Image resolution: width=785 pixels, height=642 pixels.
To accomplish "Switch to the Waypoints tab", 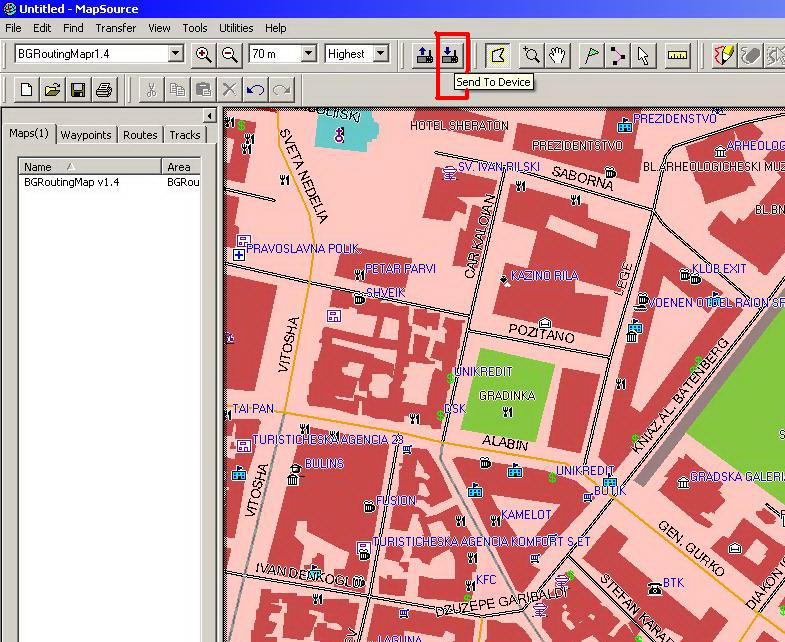I will tap(86, 135).
